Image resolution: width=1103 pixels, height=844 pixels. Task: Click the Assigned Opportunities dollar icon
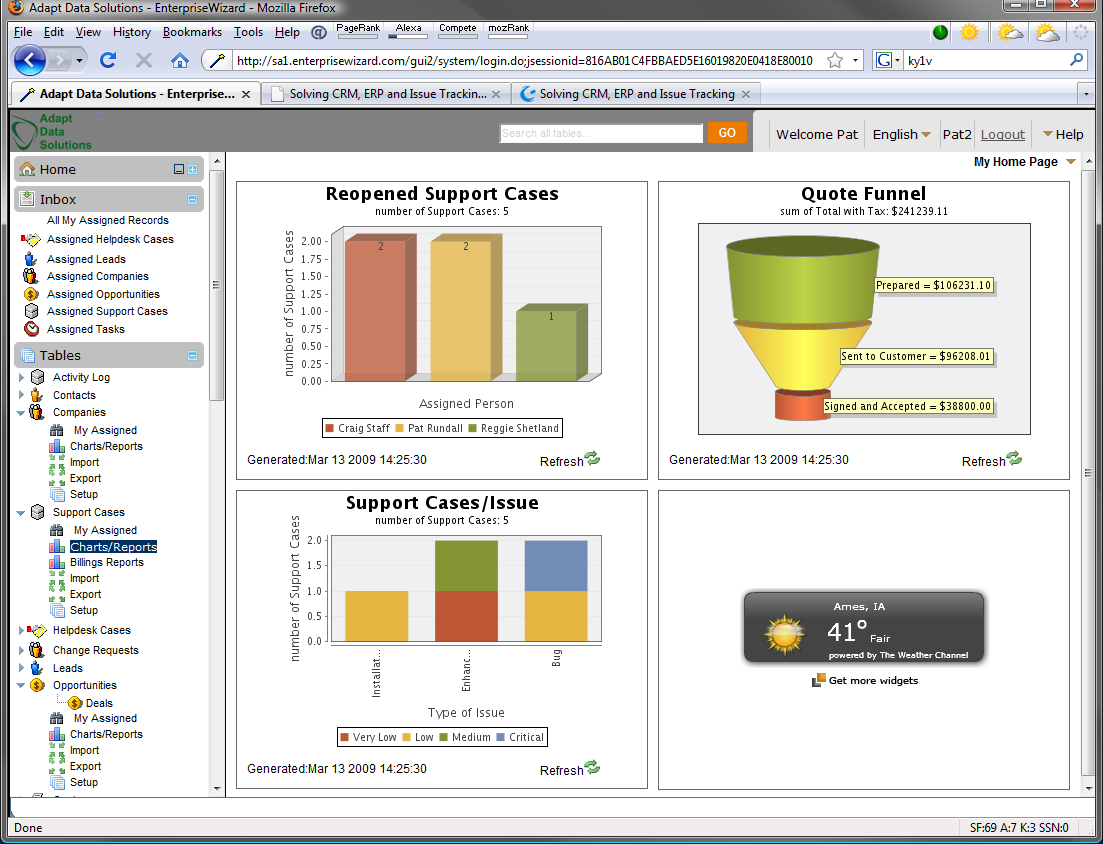31,294
